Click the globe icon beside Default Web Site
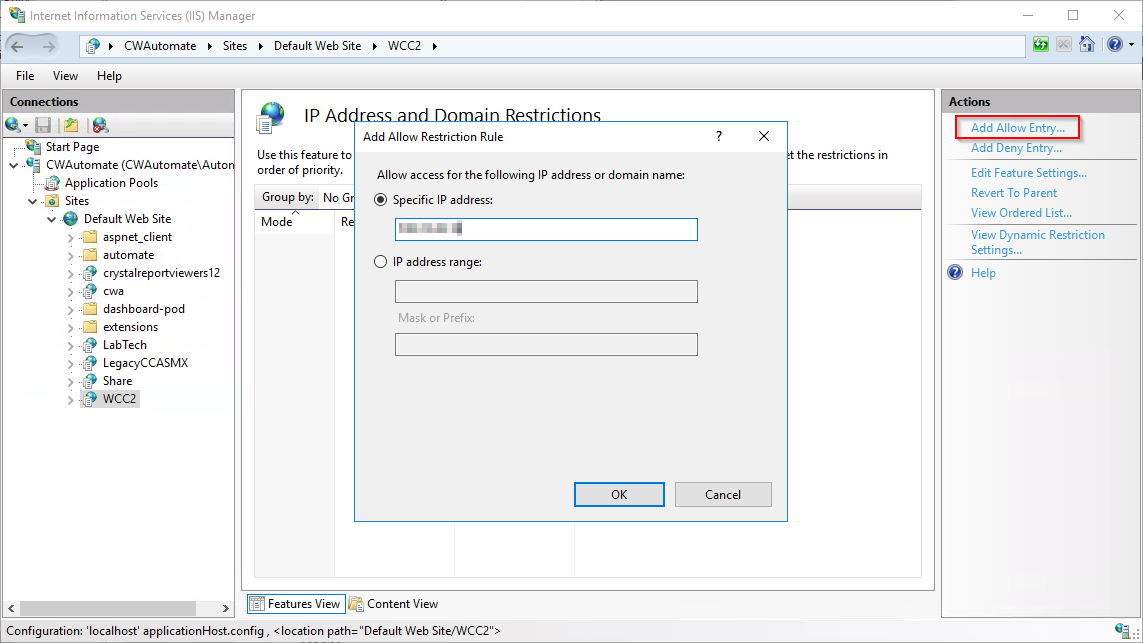The image size is (1143, 643). point(71,219)
